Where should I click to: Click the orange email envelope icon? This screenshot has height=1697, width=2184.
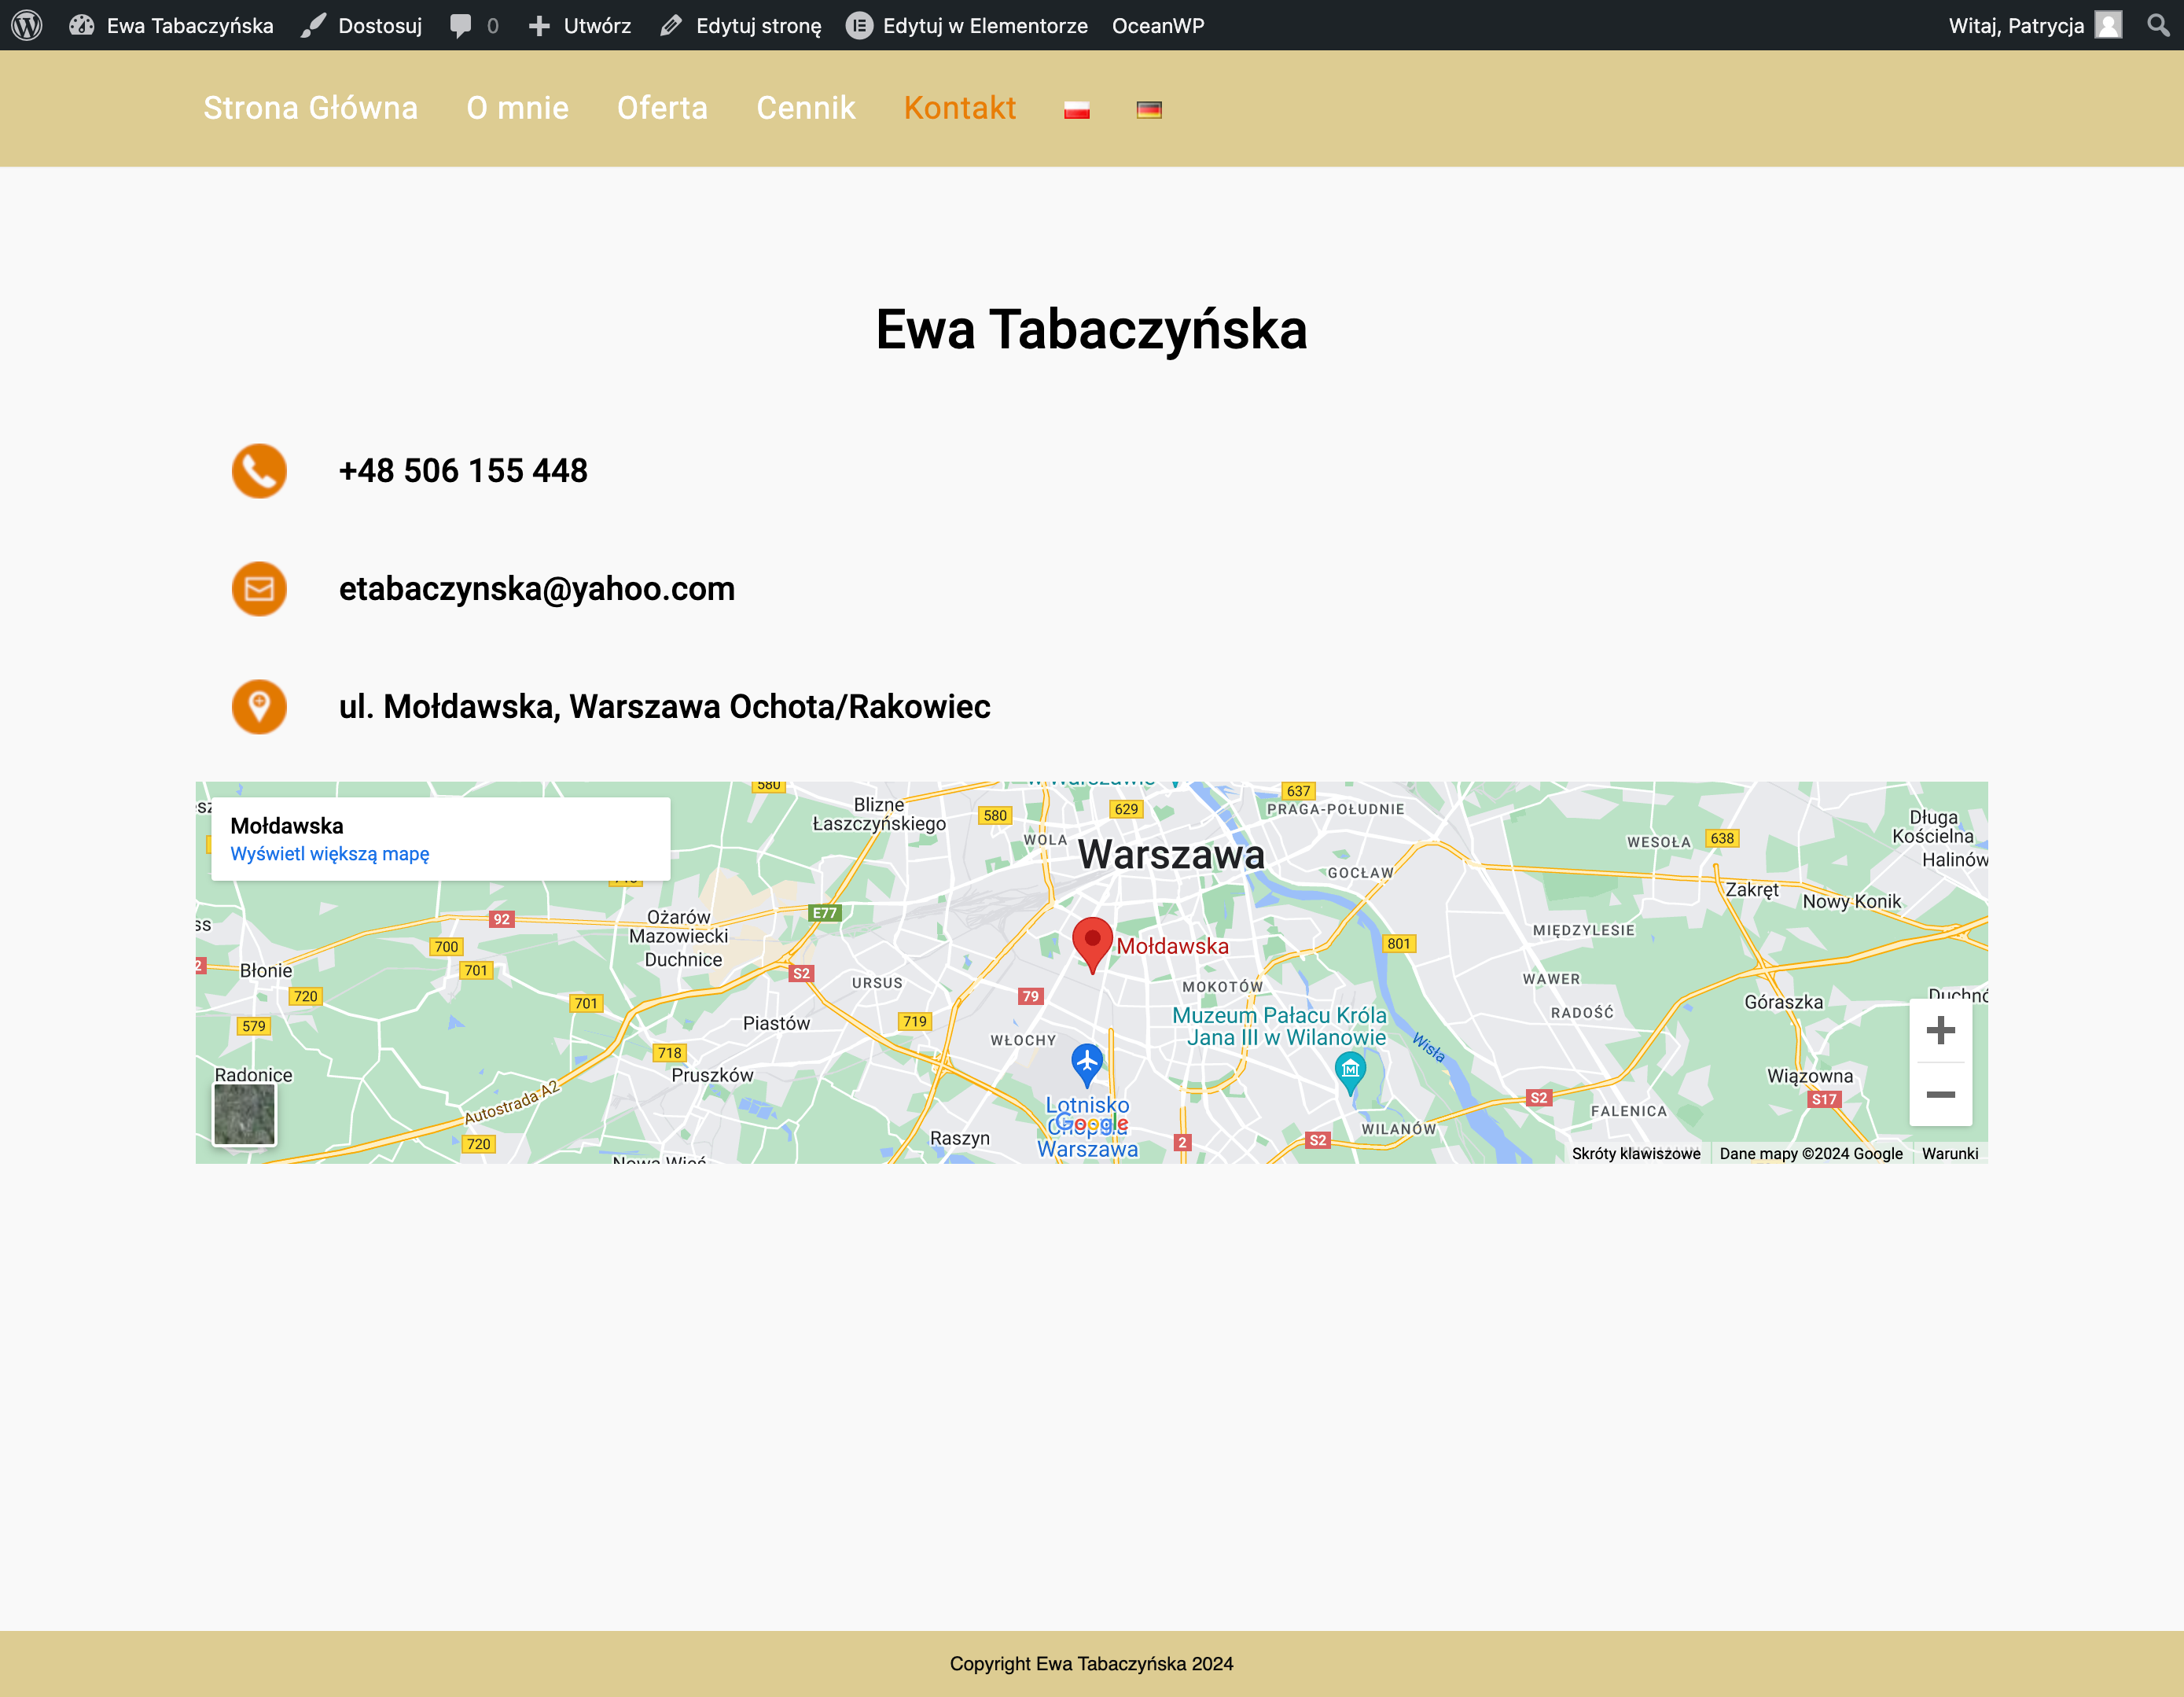click(x=259, y=589)
